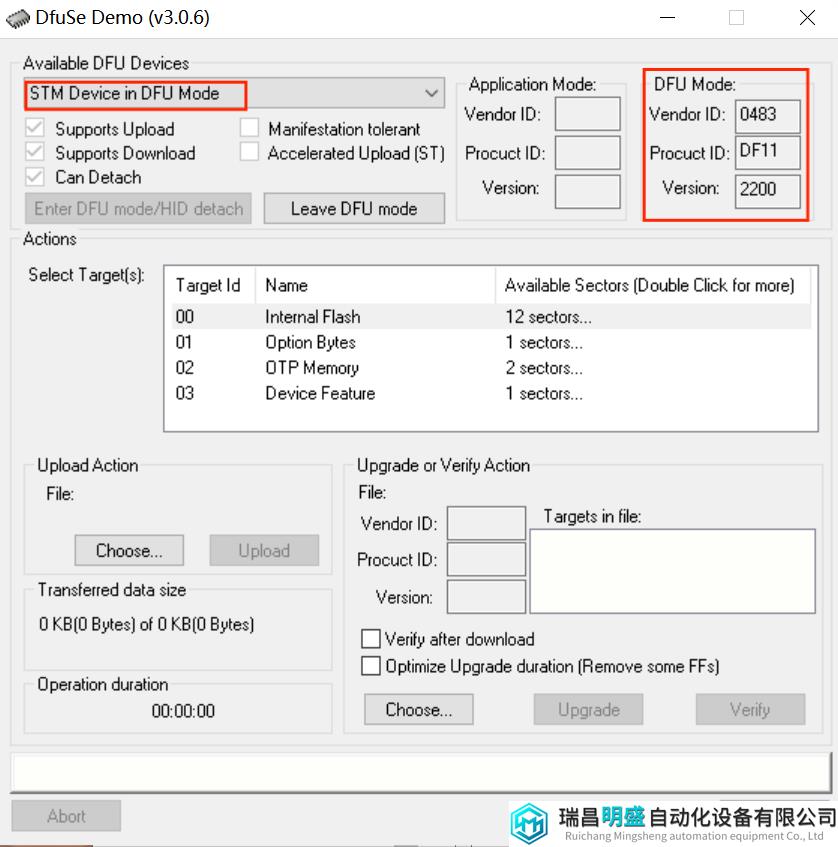Image resolution: width=838 pixels, height=847 pixels.
Task: Select the Device Feature target row
Action: 491,393
